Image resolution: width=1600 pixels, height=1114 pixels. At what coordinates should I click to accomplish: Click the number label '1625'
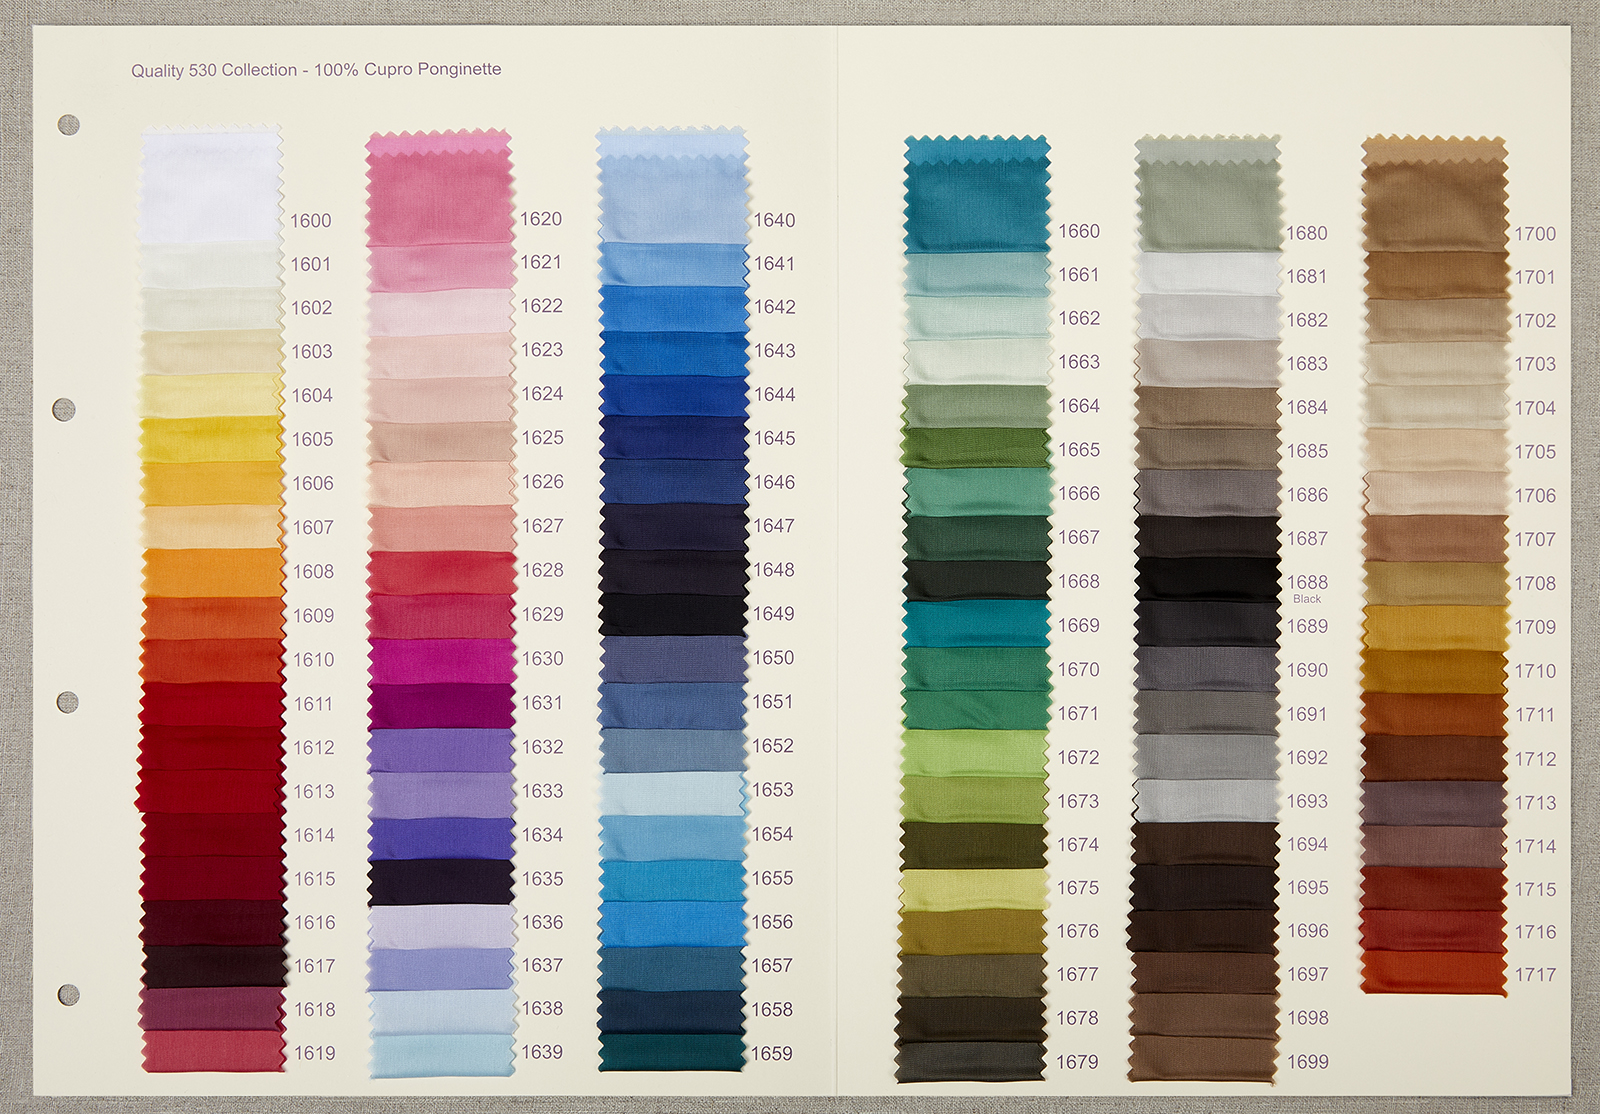click(x=542, y=438)
